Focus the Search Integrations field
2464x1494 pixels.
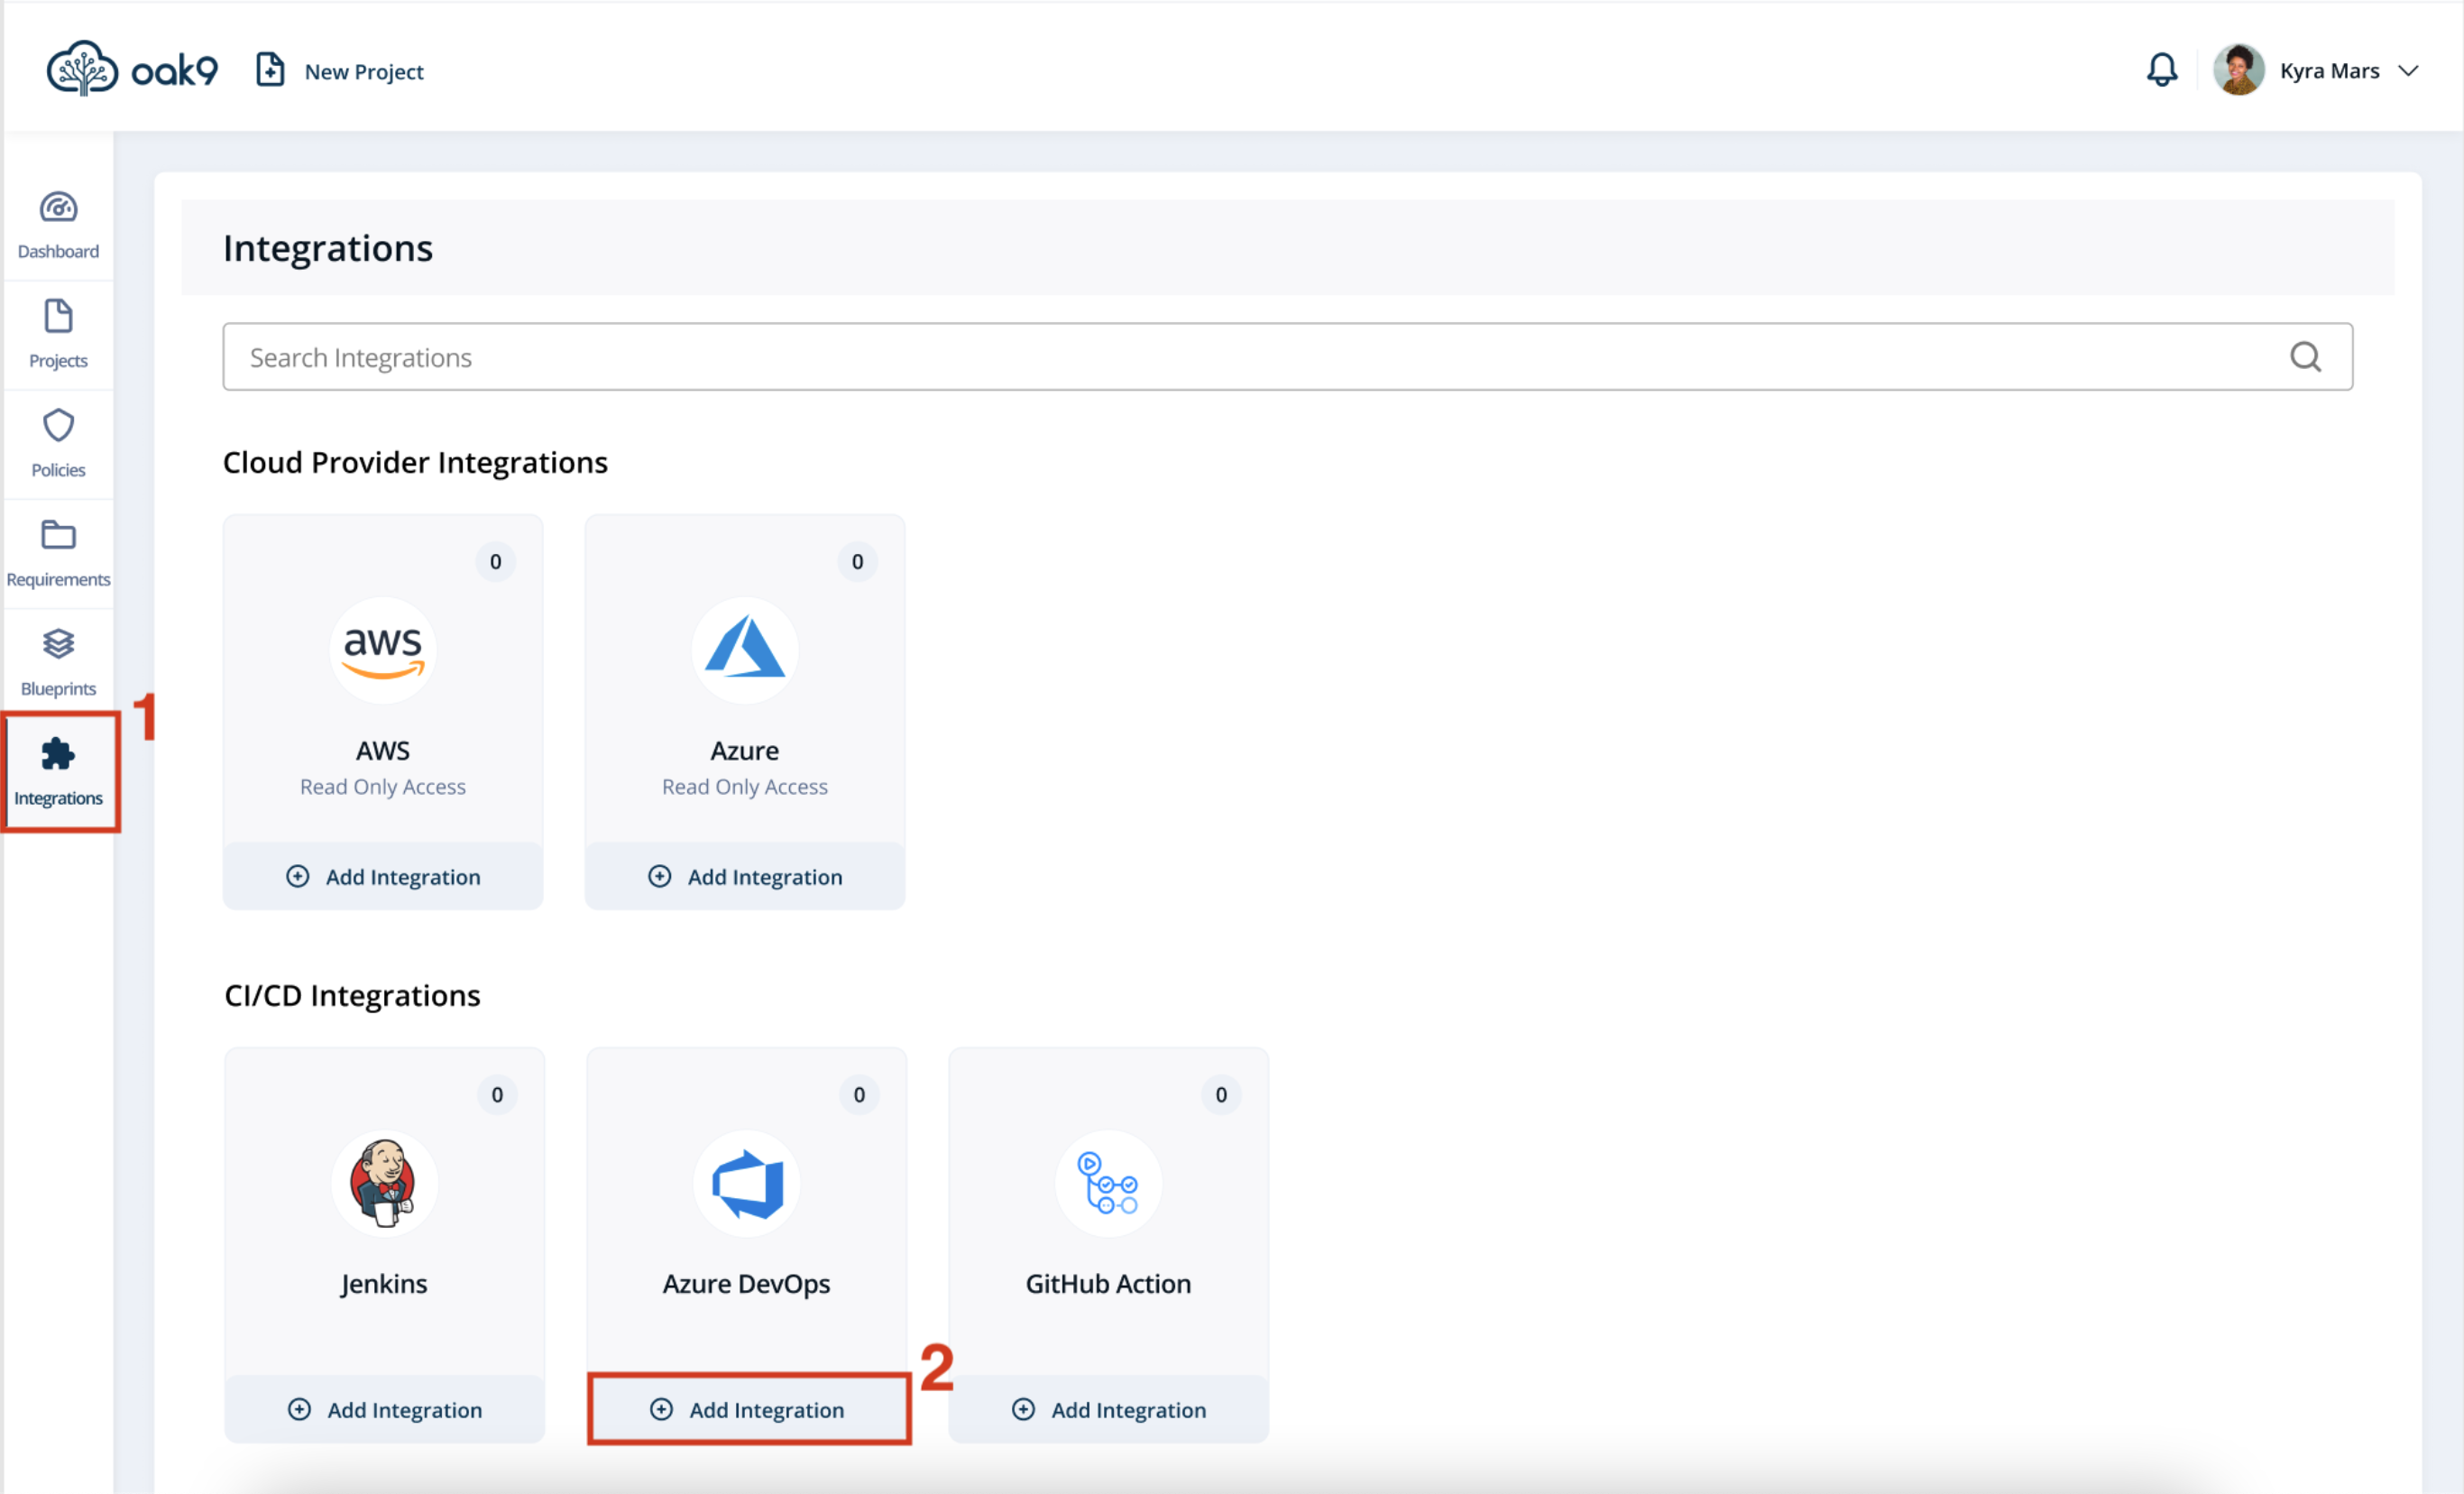1287,357
